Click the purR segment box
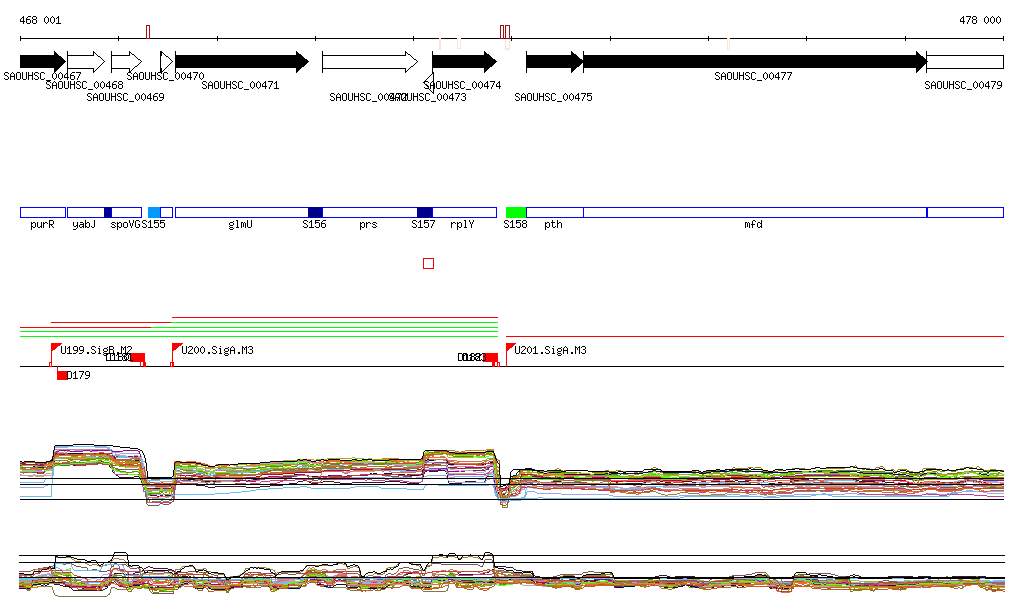 [42, 212]
